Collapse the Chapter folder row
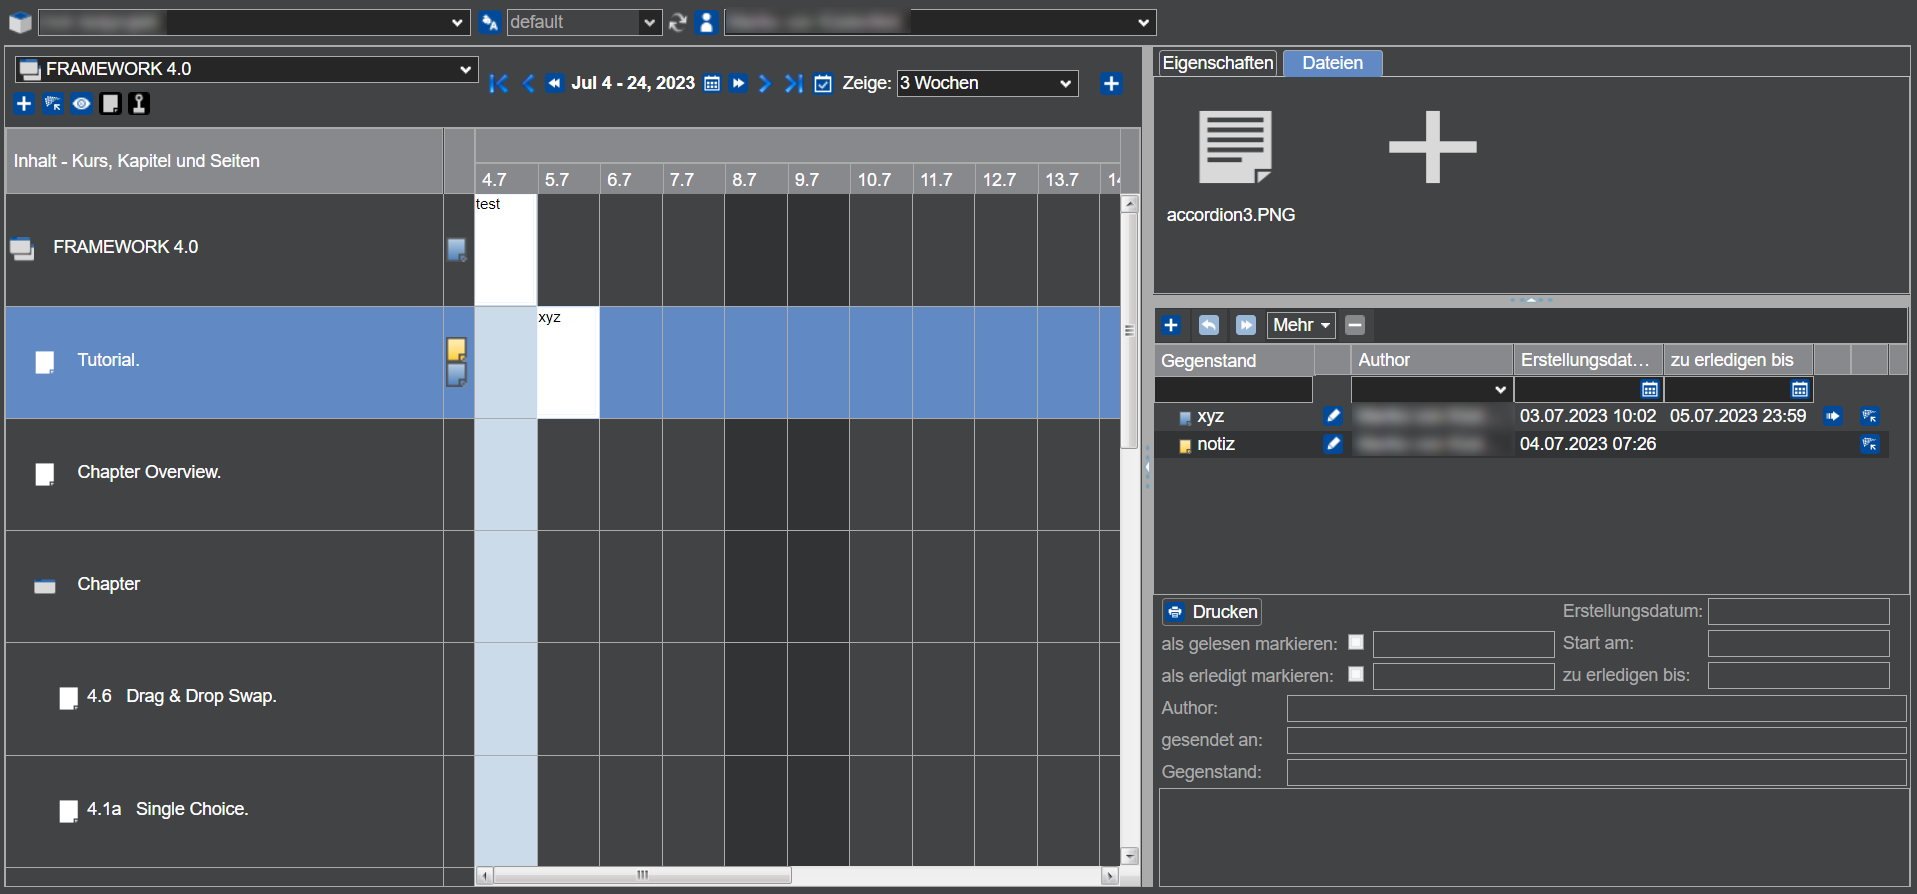 [x=45, y=586]
